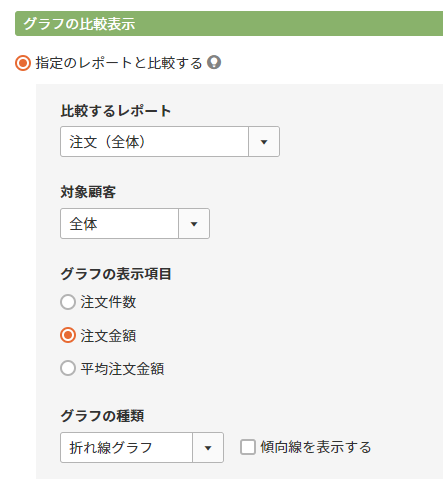Click the 注文件数 label text

coord(108,302)
